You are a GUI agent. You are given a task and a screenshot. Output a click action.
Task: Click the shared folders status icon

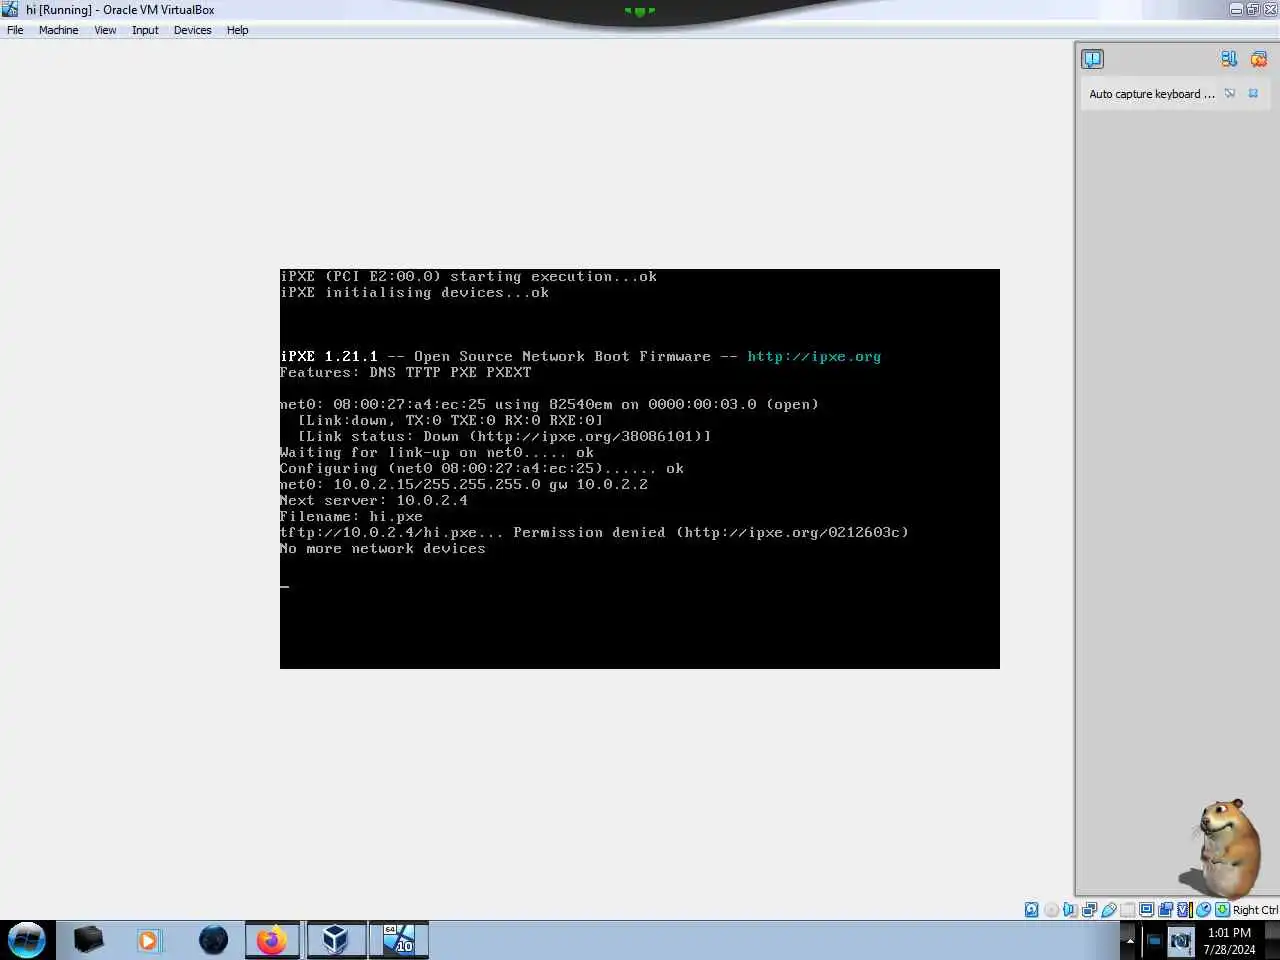pyautogui.click(x=1127, y=910)
